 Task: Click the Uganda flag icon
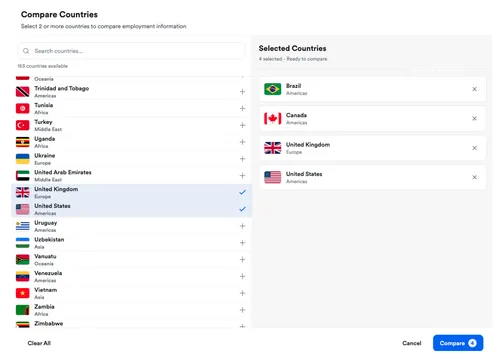click(x=23, y=142)
